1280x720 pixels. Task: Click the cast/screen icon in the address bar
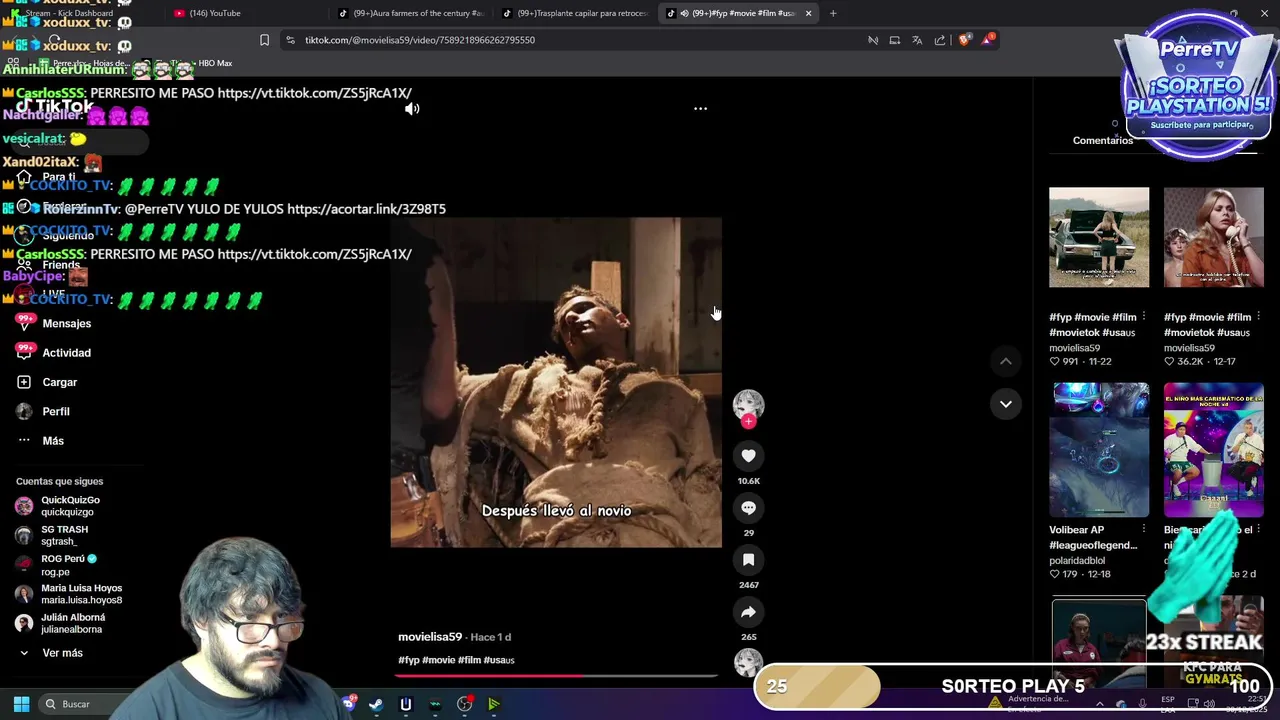click(895, 40)
